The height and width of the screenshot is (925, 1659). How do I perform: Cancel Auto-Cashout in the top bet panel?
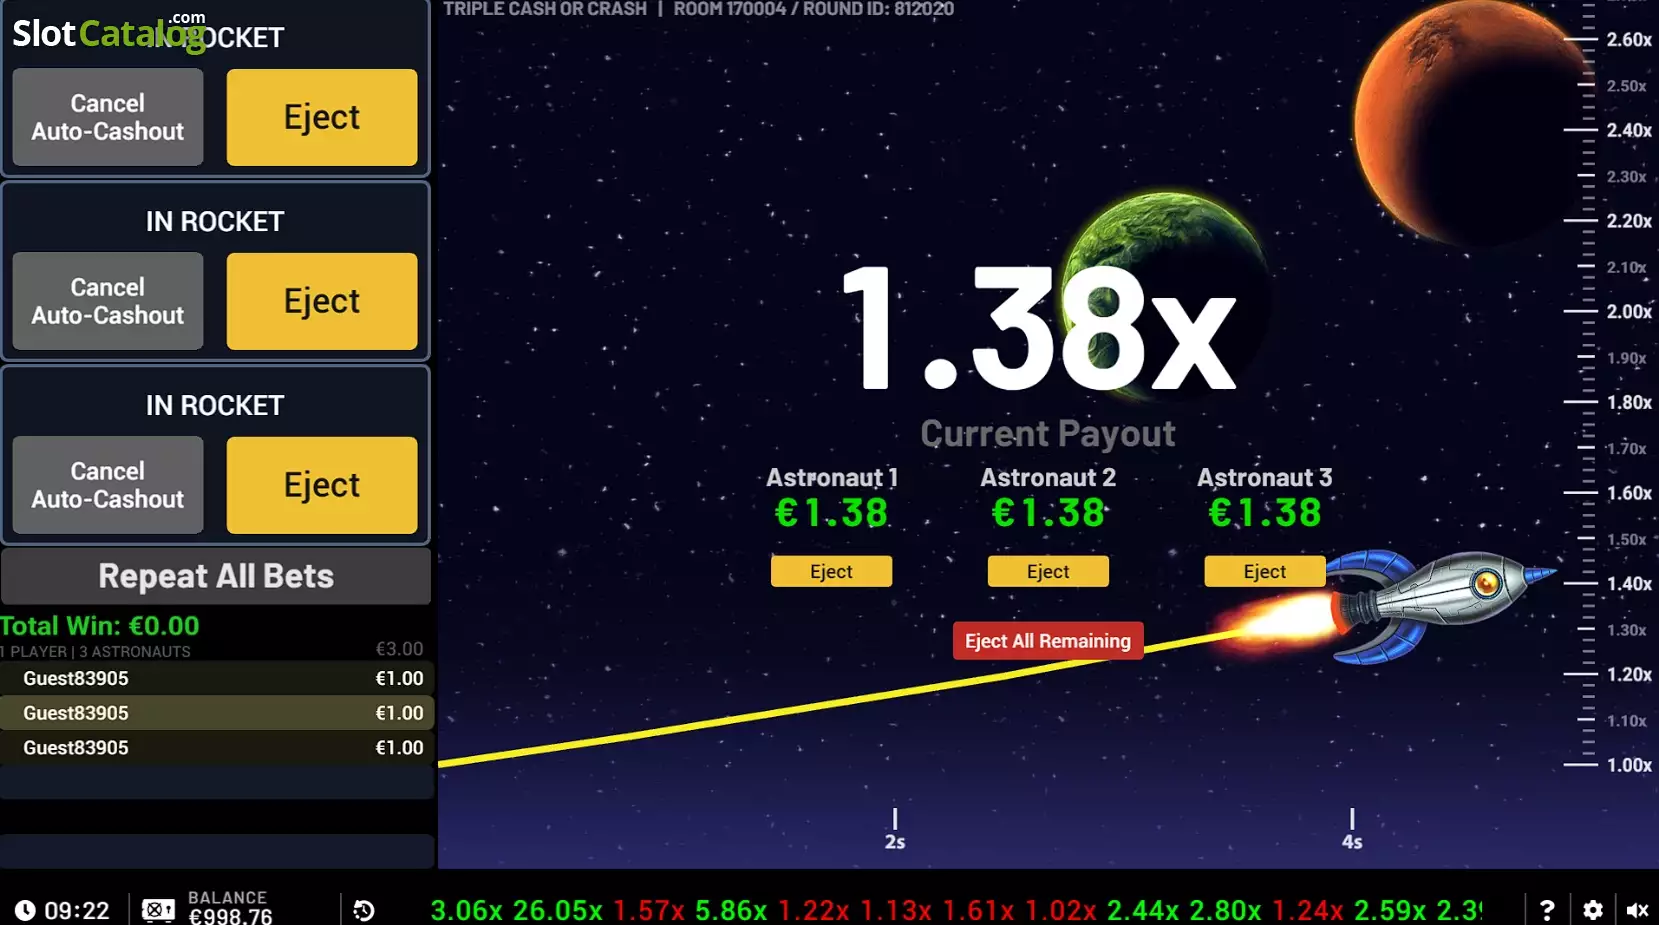(108, 117)
